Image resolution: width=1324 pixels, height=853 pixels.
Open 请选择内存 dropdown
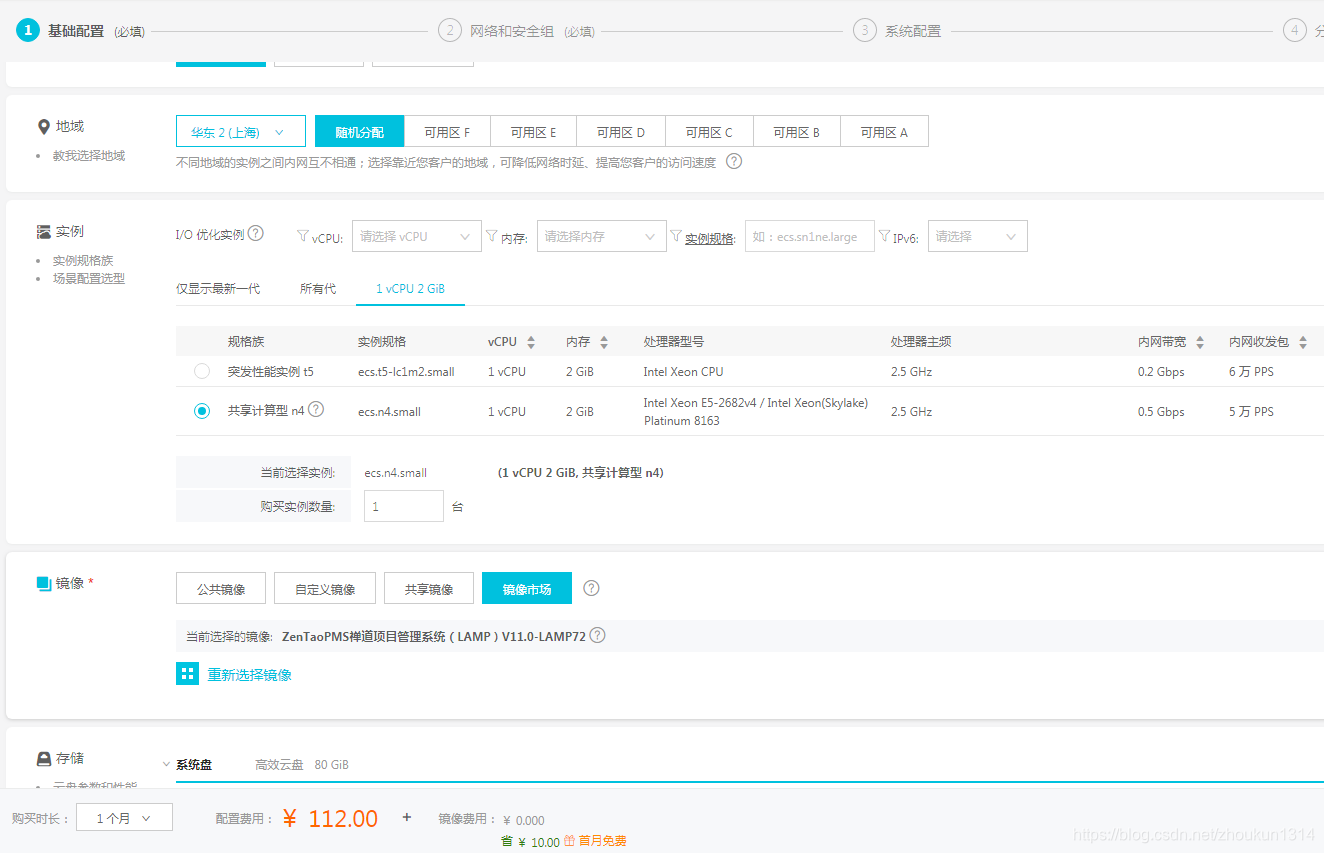[x=602, y=237]
